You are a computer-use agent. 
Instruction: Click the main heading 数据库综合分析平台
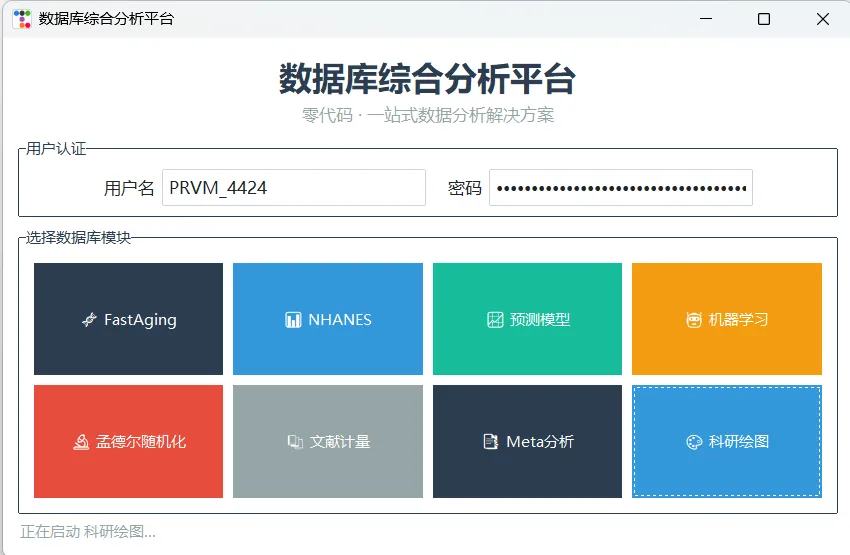pos(427,79)
